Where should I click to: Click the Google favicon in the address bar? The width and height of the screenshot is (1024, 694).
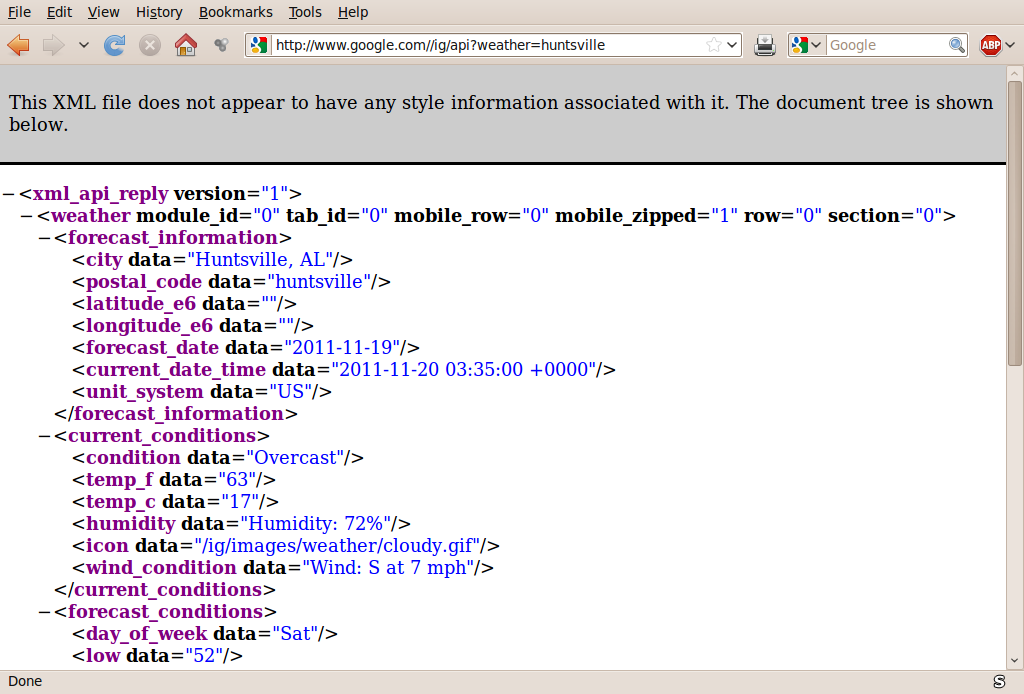click(258, 44)
